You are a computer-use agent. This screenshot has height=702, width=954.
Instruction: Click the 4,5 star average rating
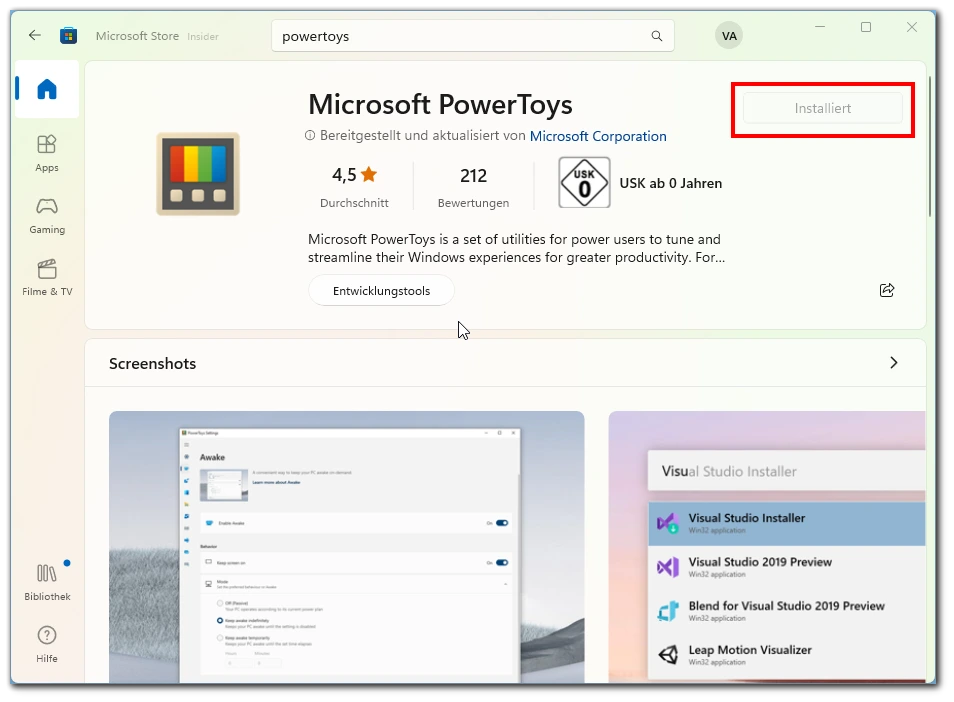pyautogui.click(x=354, y=186)
